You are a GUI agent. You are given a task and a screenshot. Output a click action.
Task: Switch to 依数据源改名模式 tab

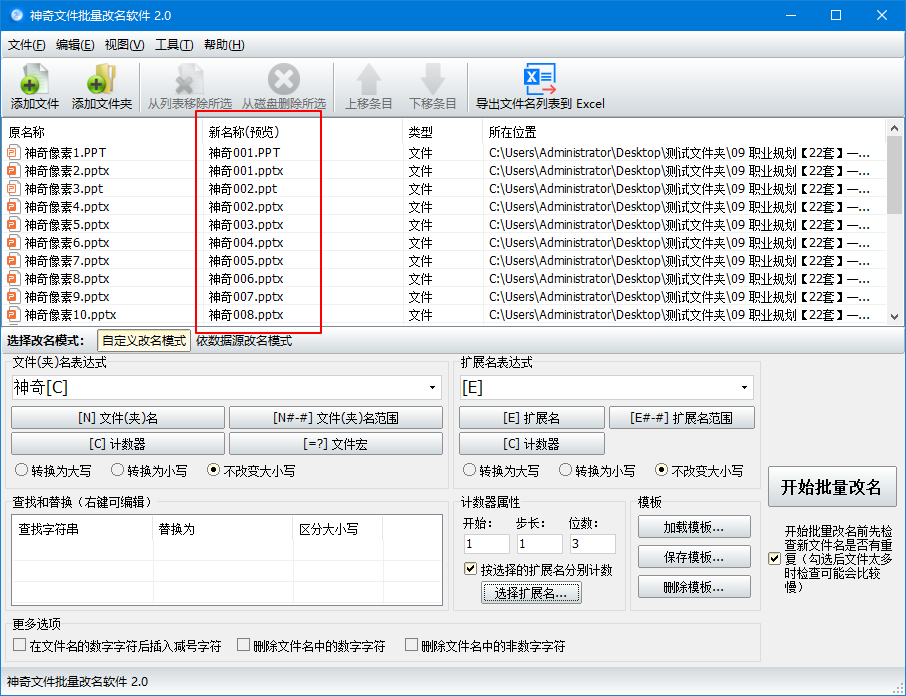244,341
